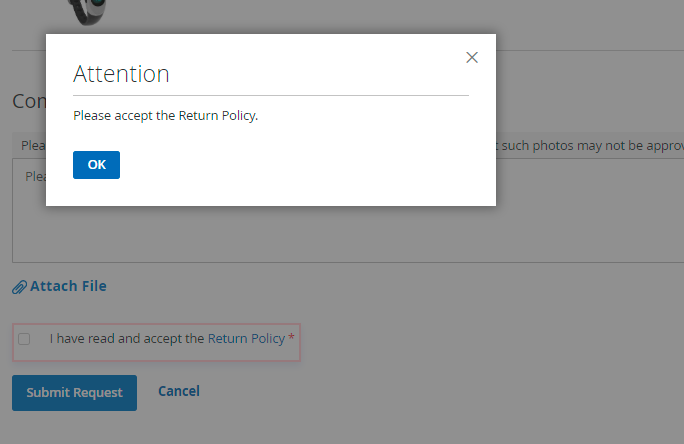Click the divider line under the Attention title
684x444 pixels.
(270, 95)
